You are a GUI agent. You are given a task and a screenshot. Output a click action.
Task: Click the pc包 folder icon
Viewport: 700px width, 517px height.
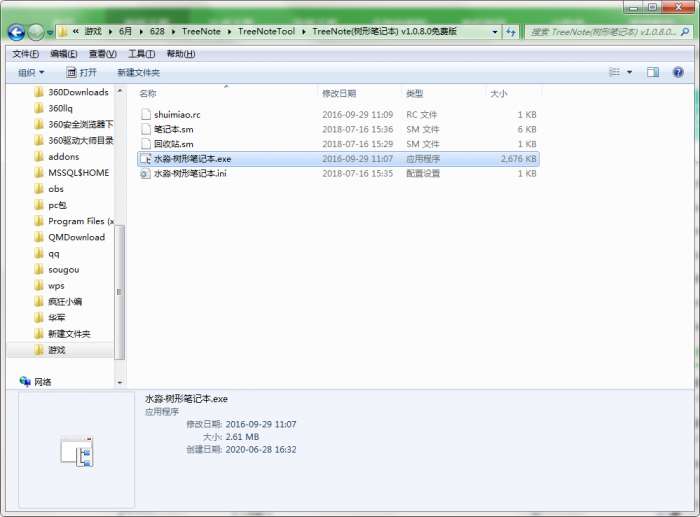point(39,205)
